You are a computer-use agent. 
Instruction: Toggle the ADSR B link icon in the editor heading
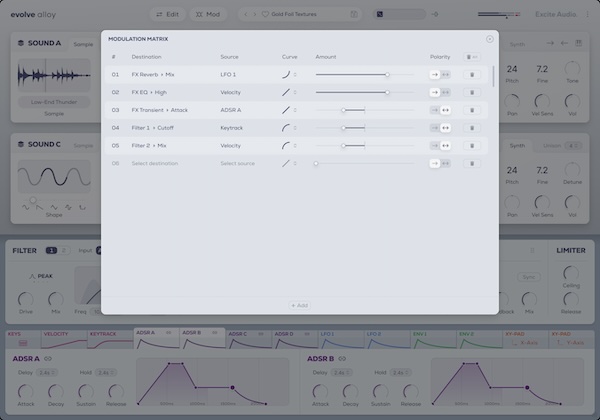click(342, 359)
